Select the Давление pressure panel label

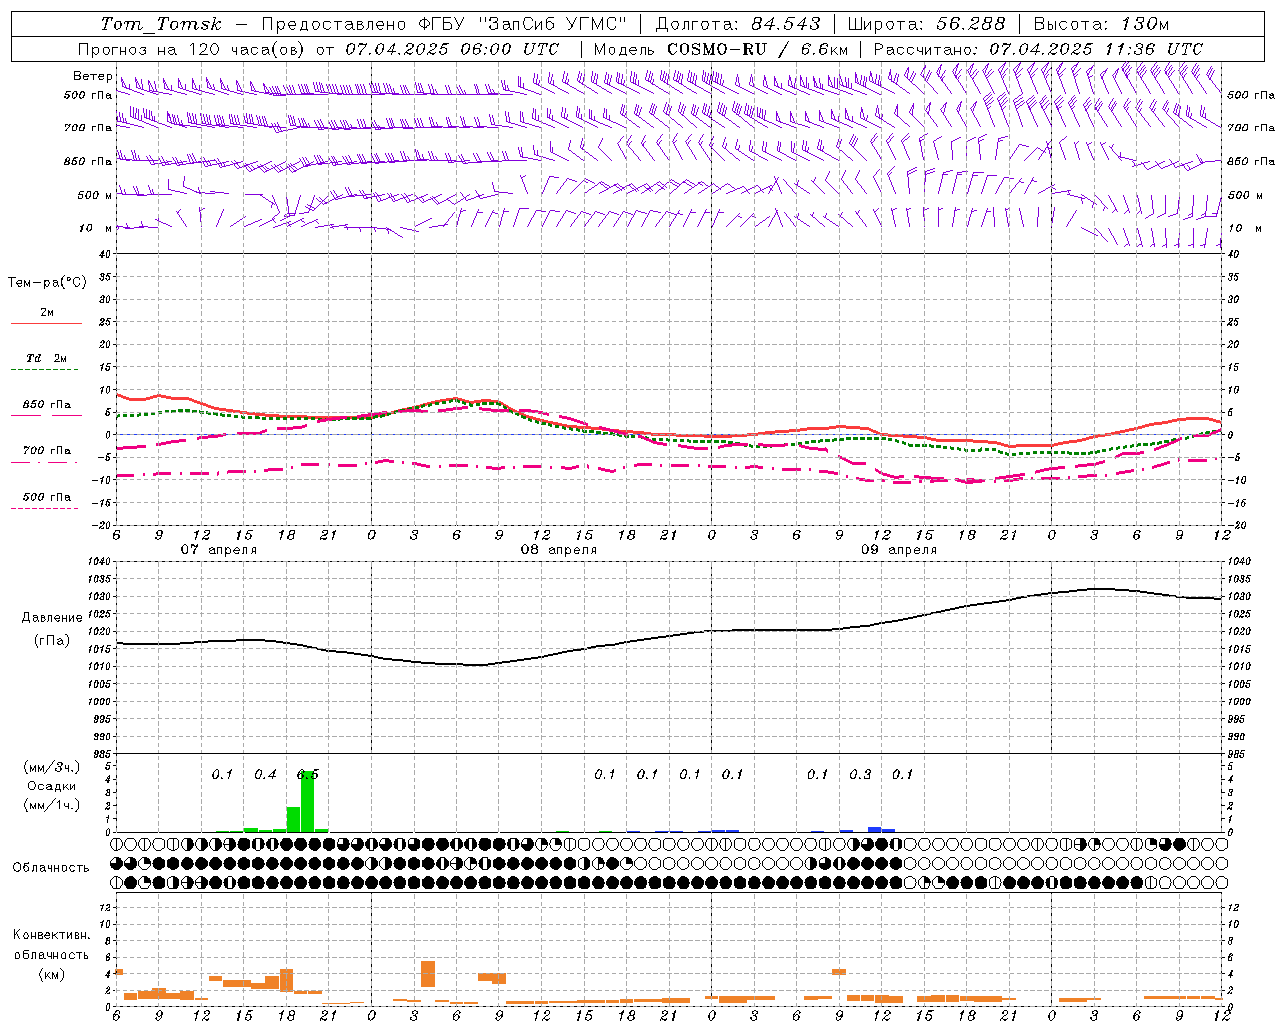click(52, 617)
